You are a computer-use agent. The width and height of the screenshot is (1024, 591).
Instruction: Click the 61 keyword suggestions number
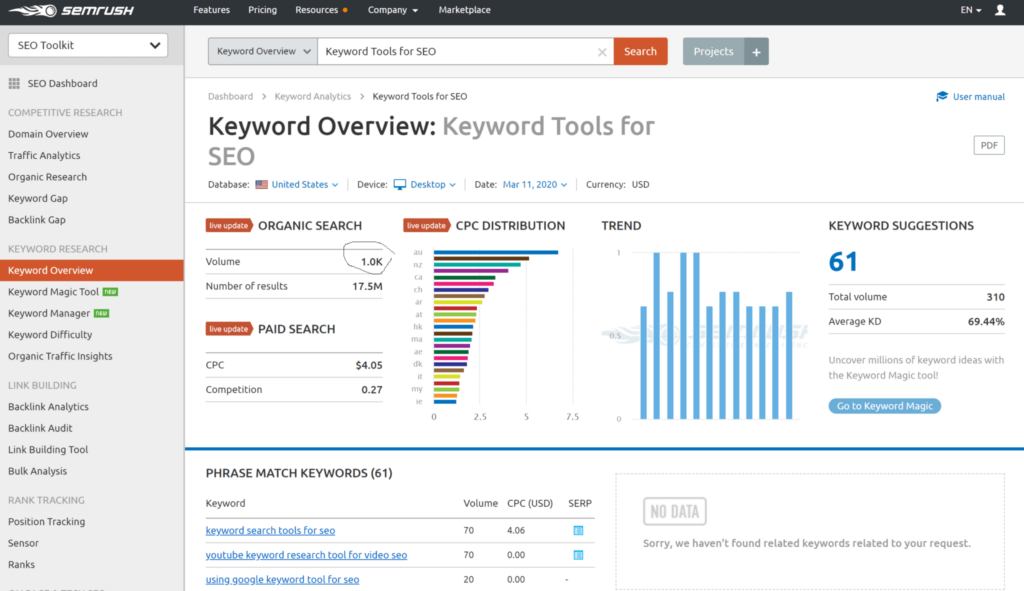843,262
